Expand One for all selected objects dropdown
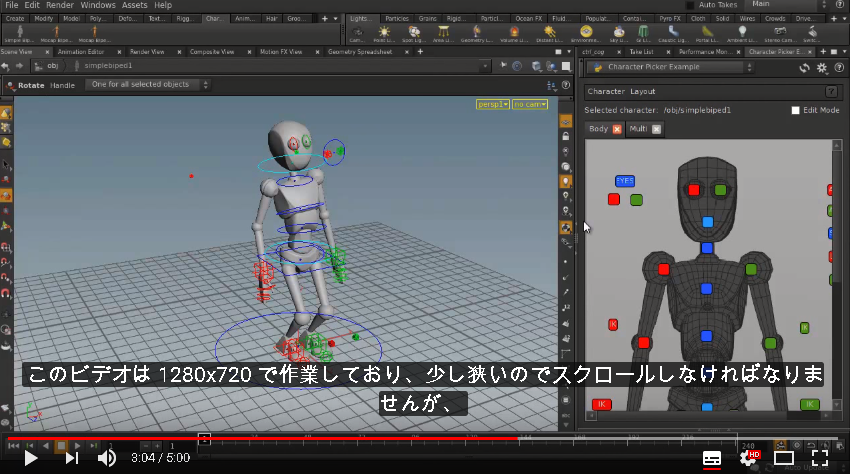Viewport: 850px width, 474px height. point(147,85)
